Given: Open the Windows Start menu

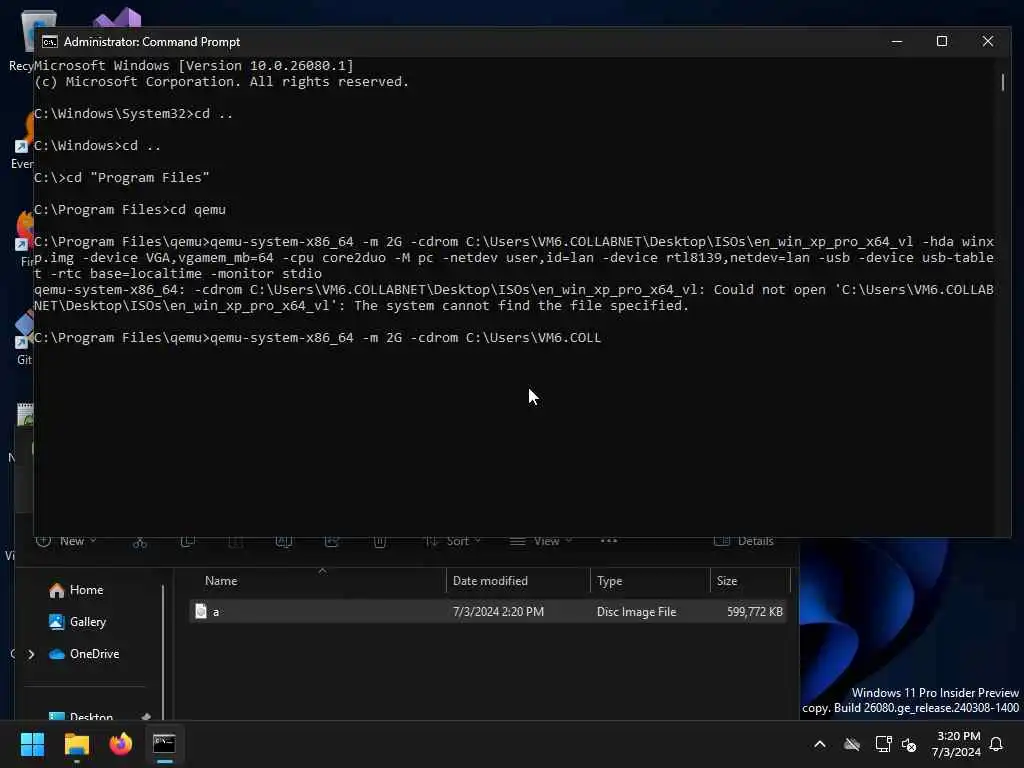Looking at the screenshot, I should click(x=32, y=744).
